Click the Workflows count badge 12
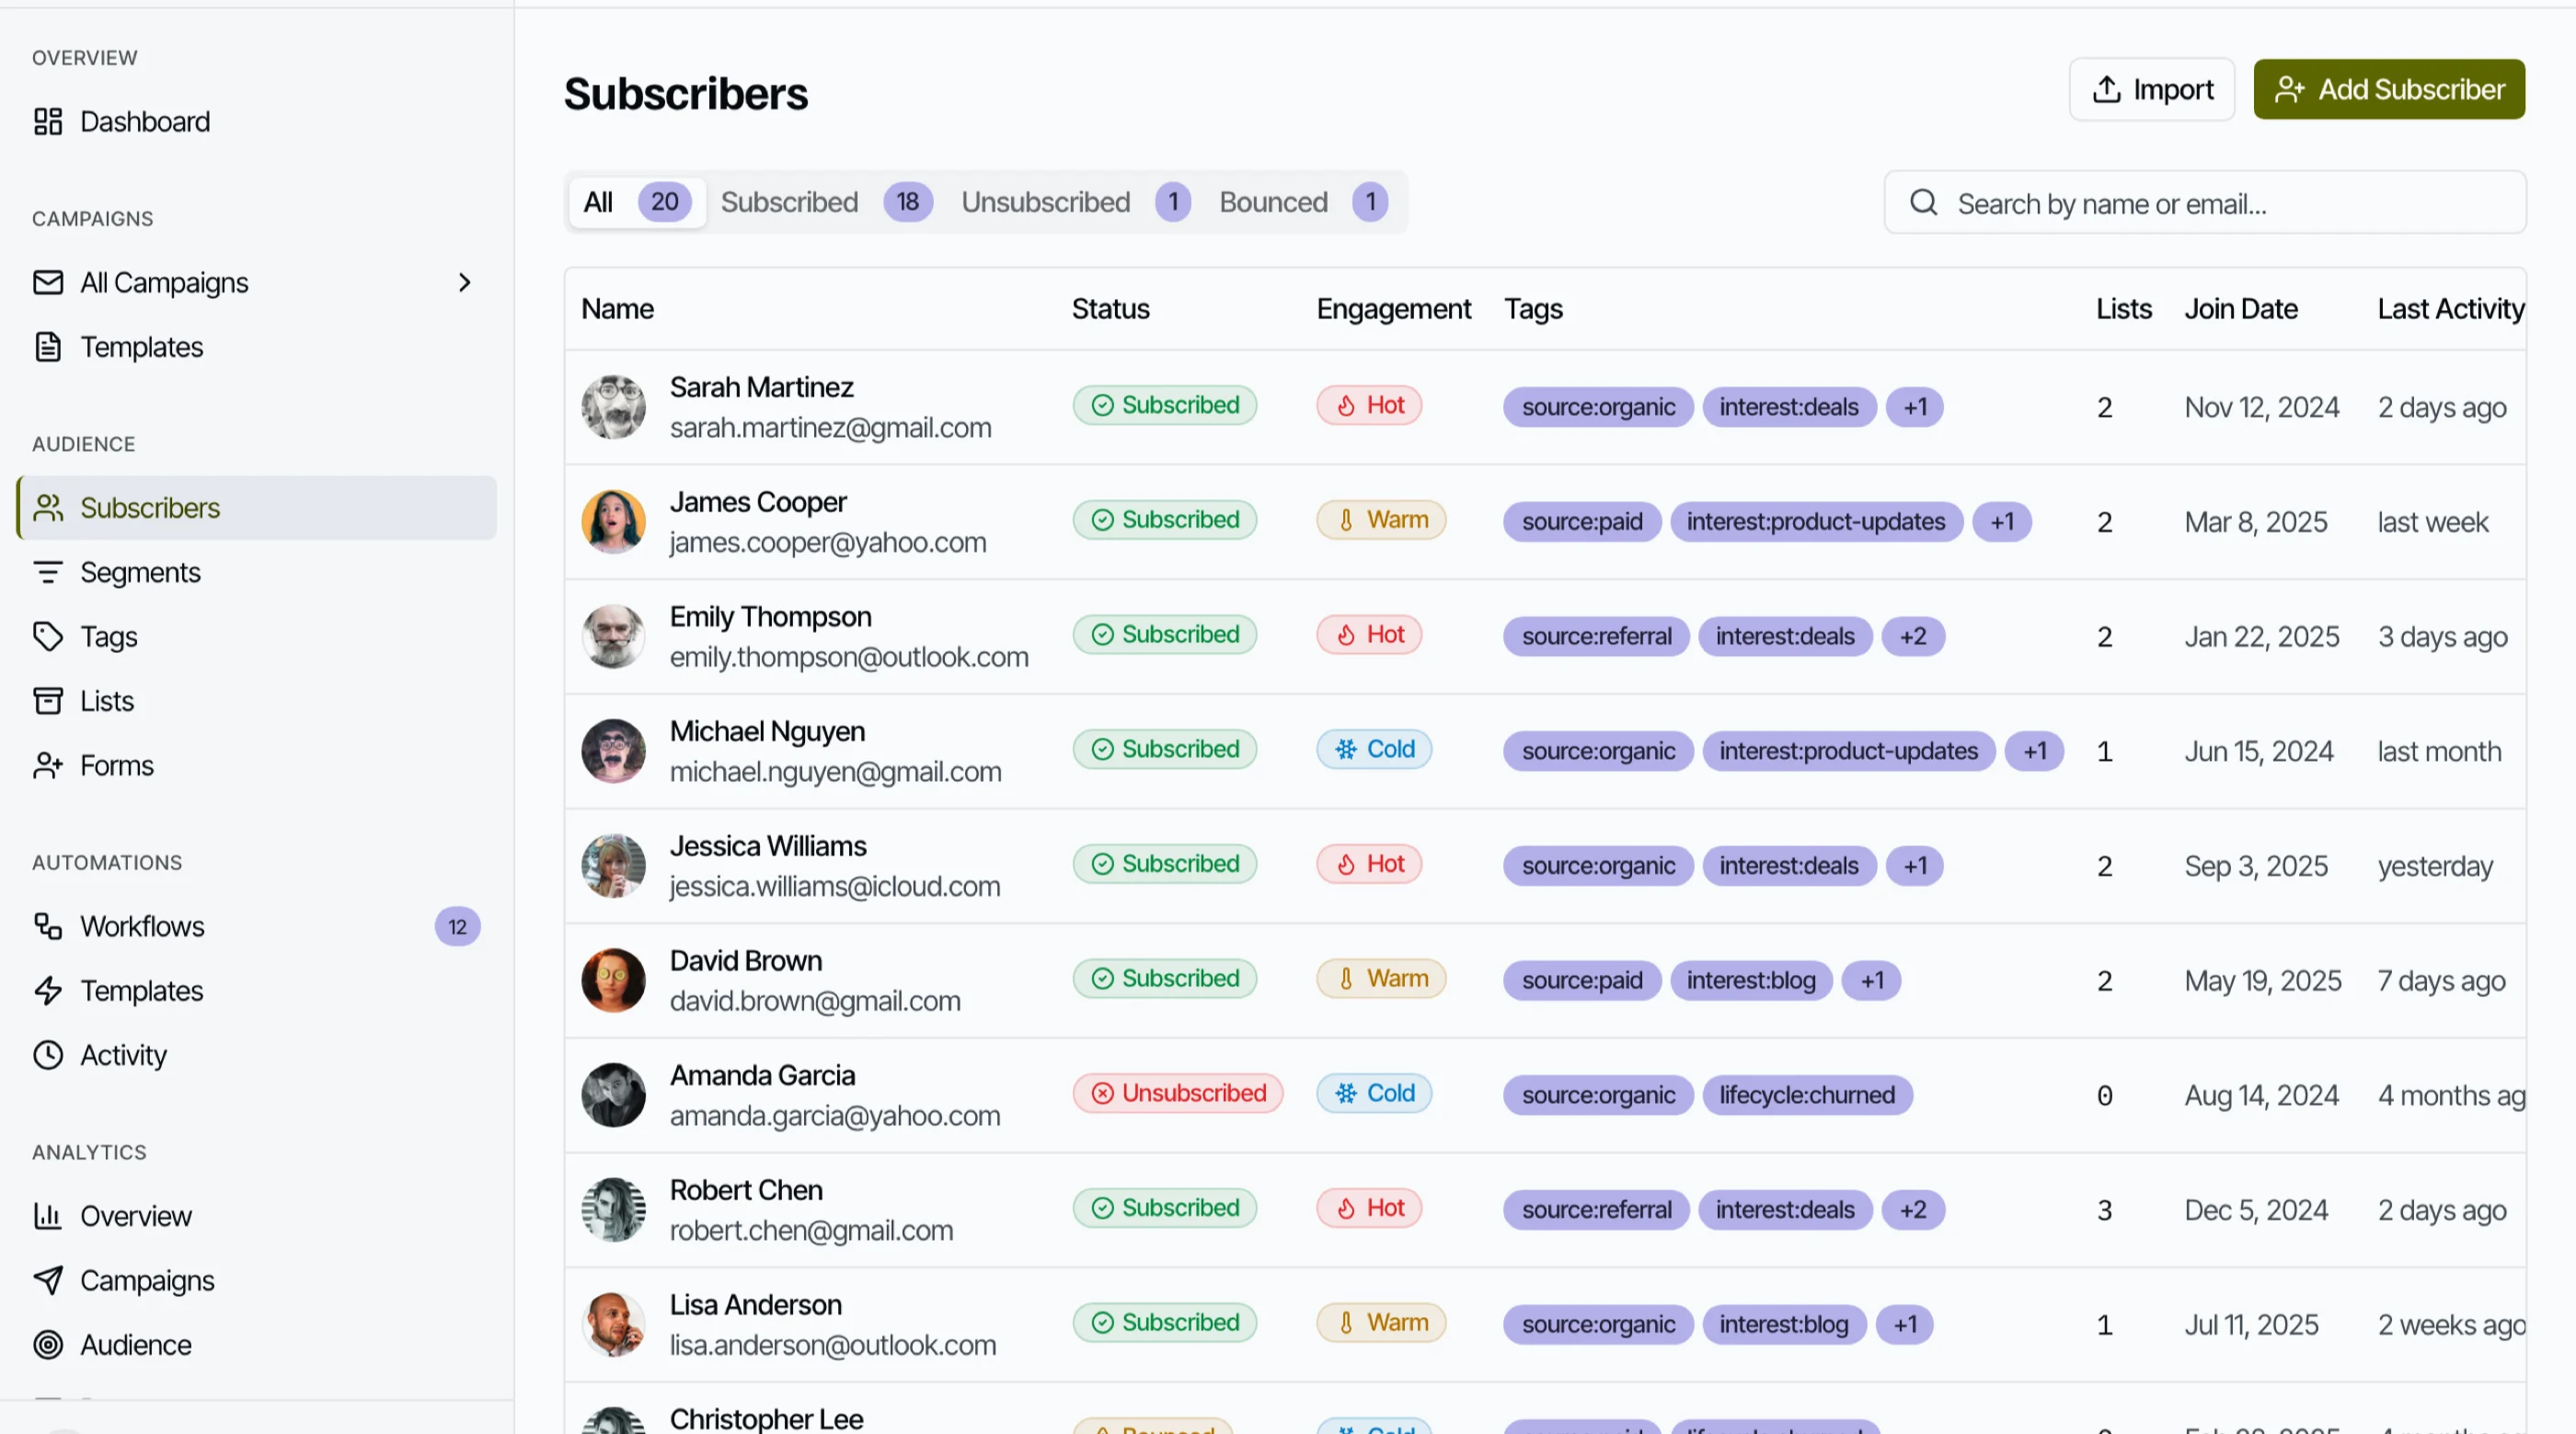This screenshot has width=2576, height=1434. pyautogui.click(x=457, y=927)
